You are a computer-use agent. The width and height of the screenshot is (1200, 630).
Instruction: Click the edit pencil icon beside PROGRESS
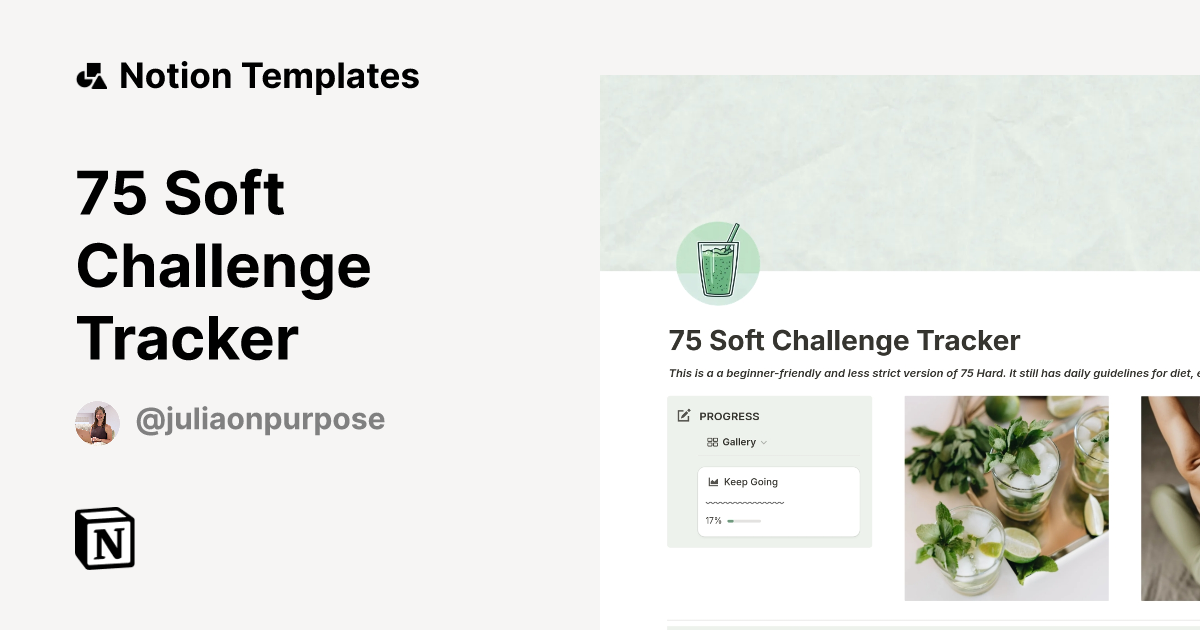click(x=684, y=416)
